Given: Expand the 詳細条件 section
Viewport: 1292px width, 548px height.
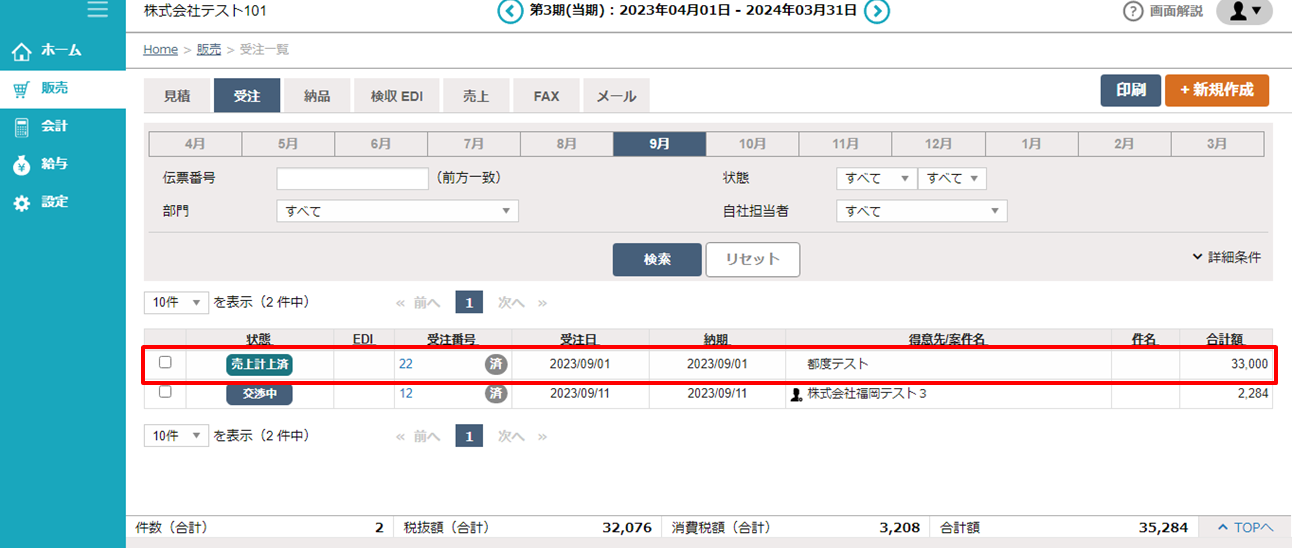Looking at the screenshot, I should [1226, 257].
